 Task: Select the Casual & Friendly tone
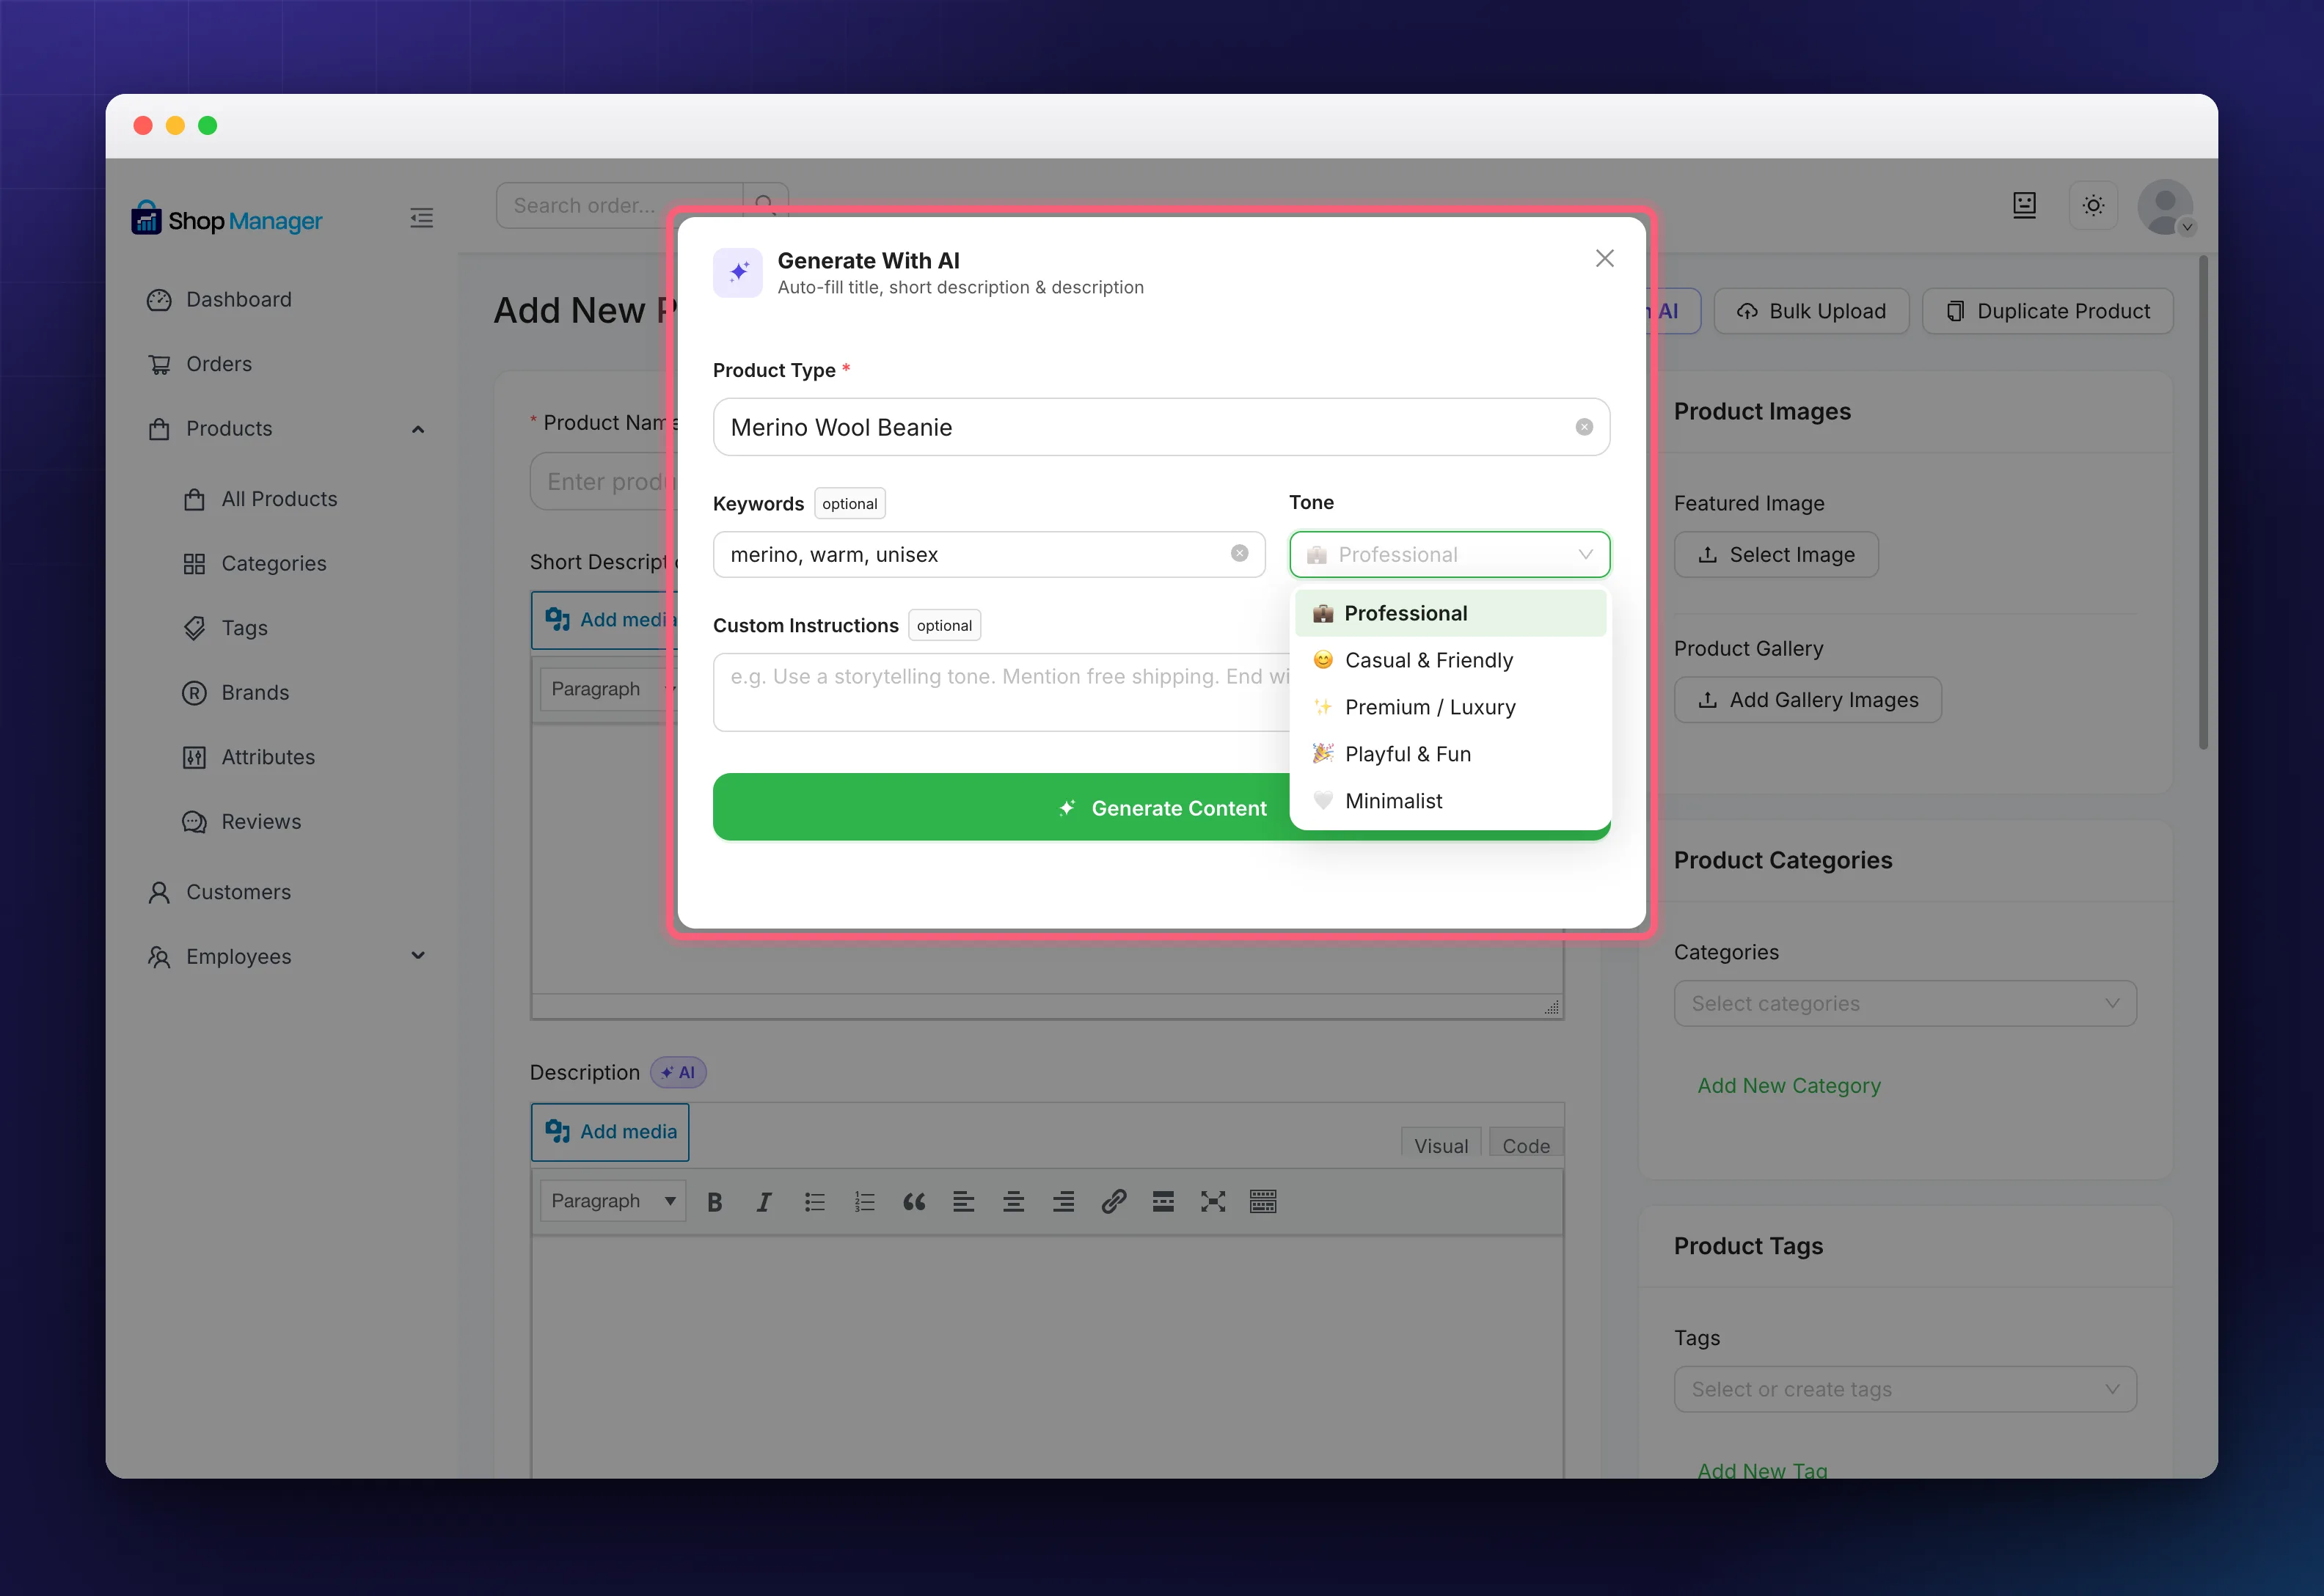(1449, 660)
